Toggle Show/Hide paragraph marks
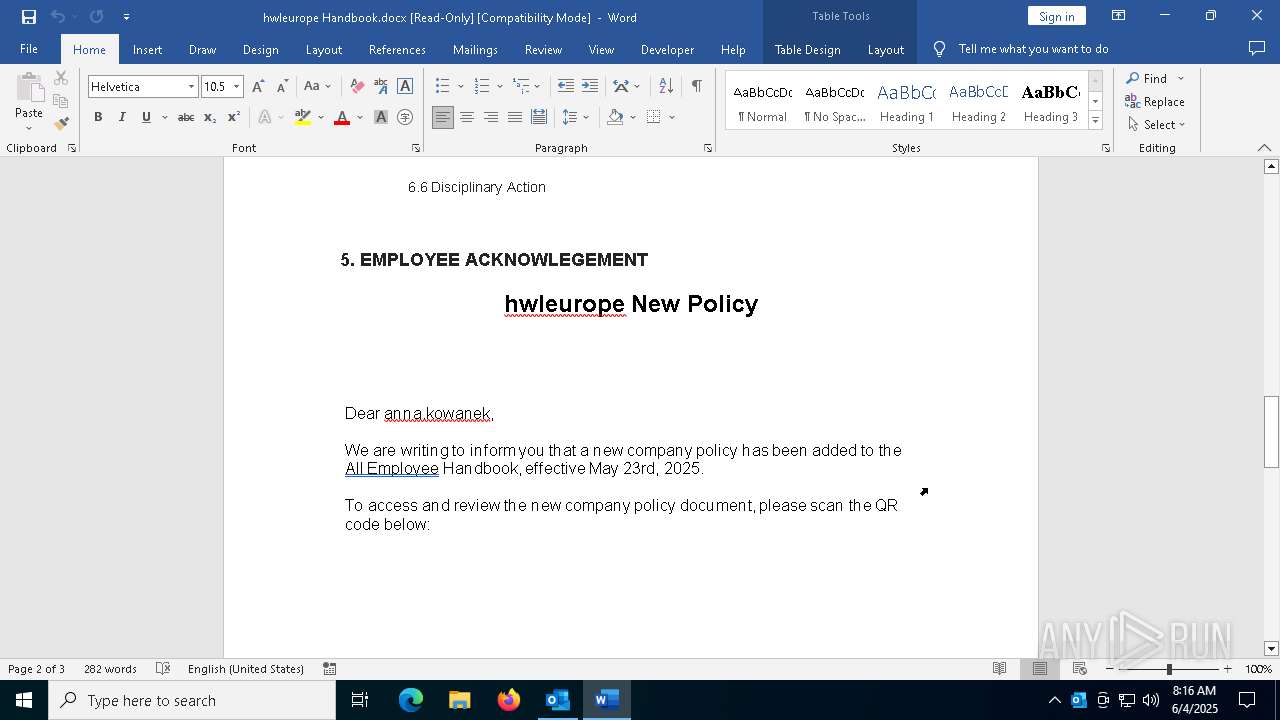The image size is (1280, 720). tap(696, 87)
